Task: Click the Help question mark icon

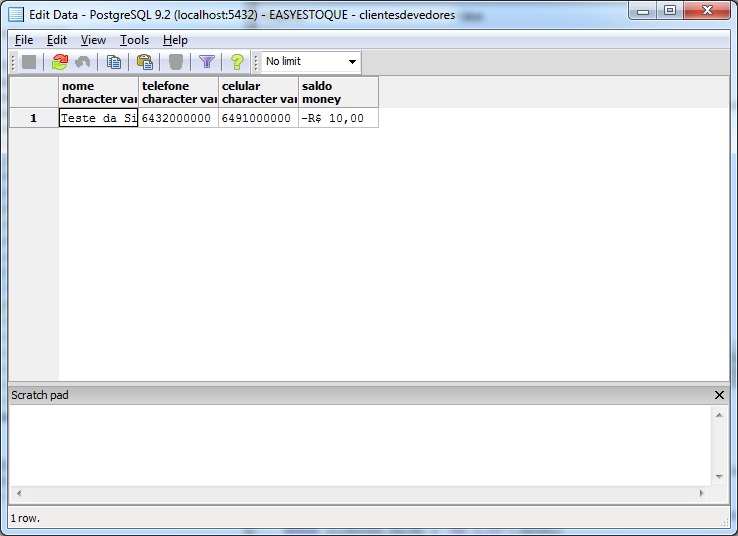Action: [x=236, y=62]
